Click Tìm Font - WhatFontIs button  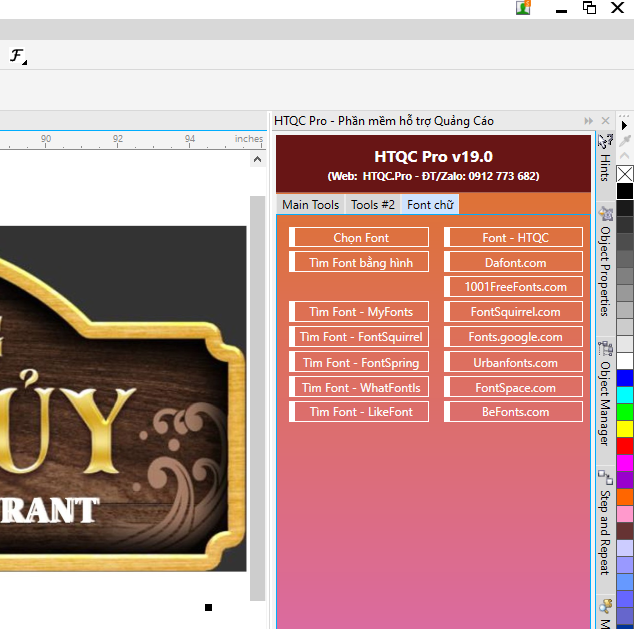coord(359,387)
